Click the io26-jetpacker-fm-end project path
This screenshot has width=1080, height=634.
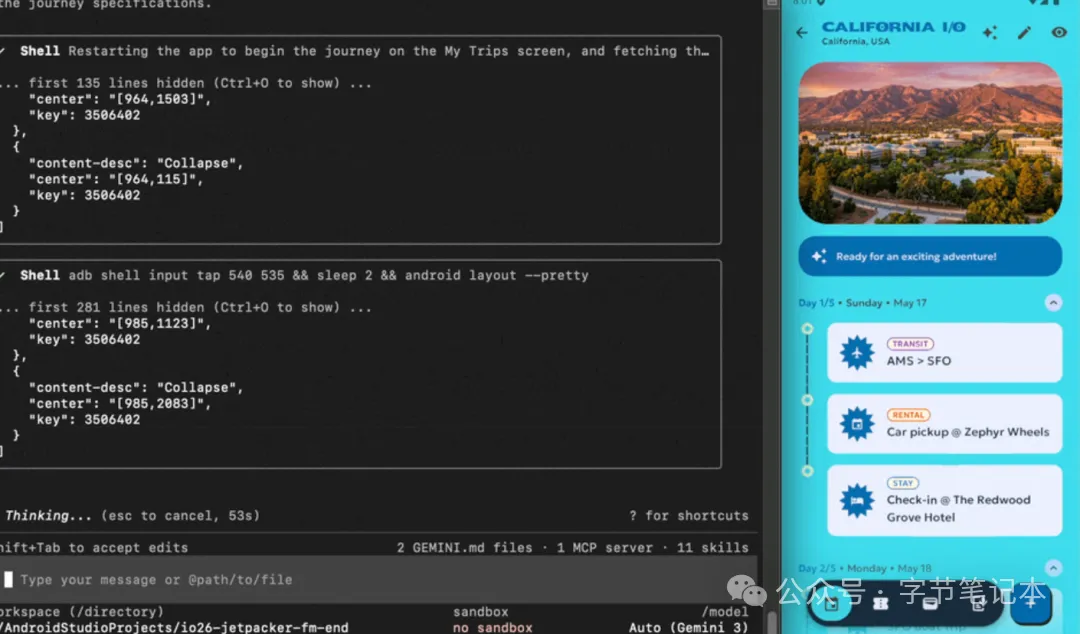point(174,628)
